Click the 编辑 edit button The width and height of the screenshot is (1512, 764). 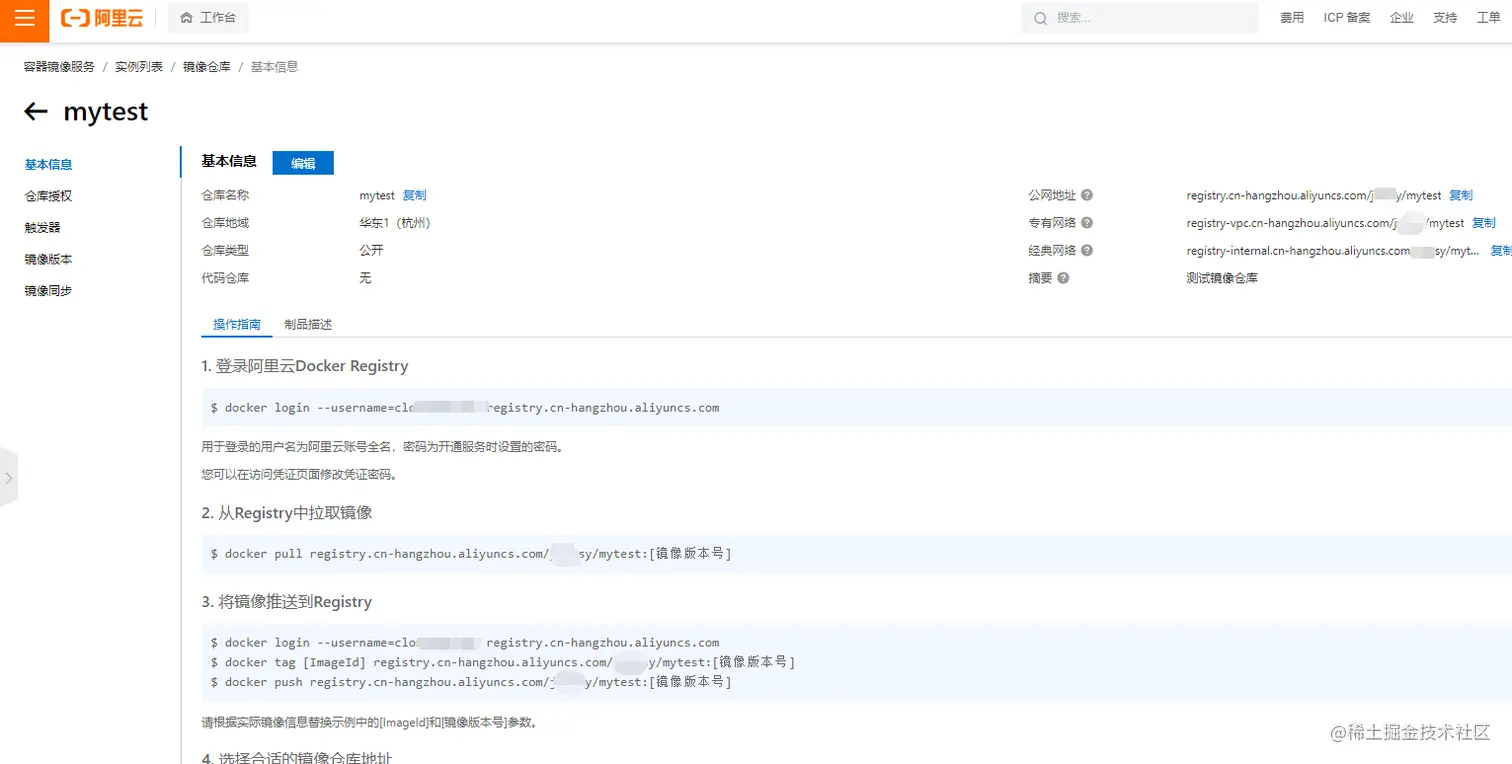coord(303,162)
